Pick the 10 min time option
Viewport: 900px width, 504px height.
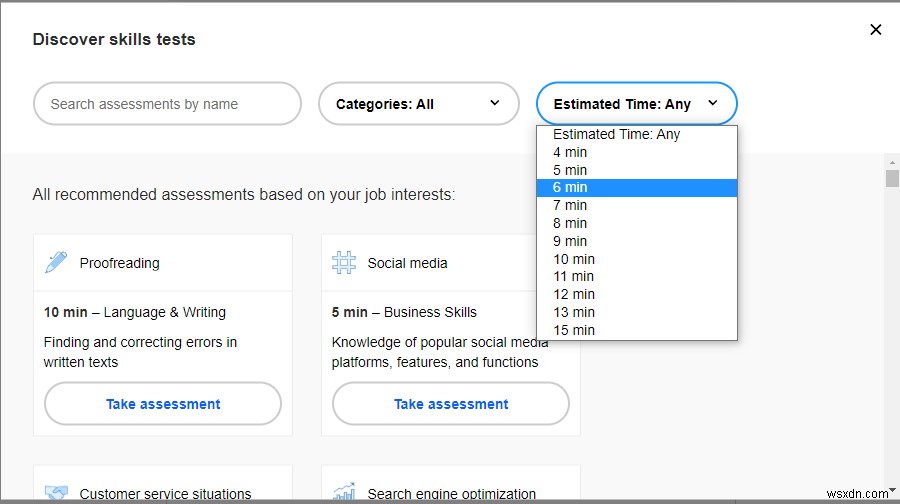[x=636, y=259]
